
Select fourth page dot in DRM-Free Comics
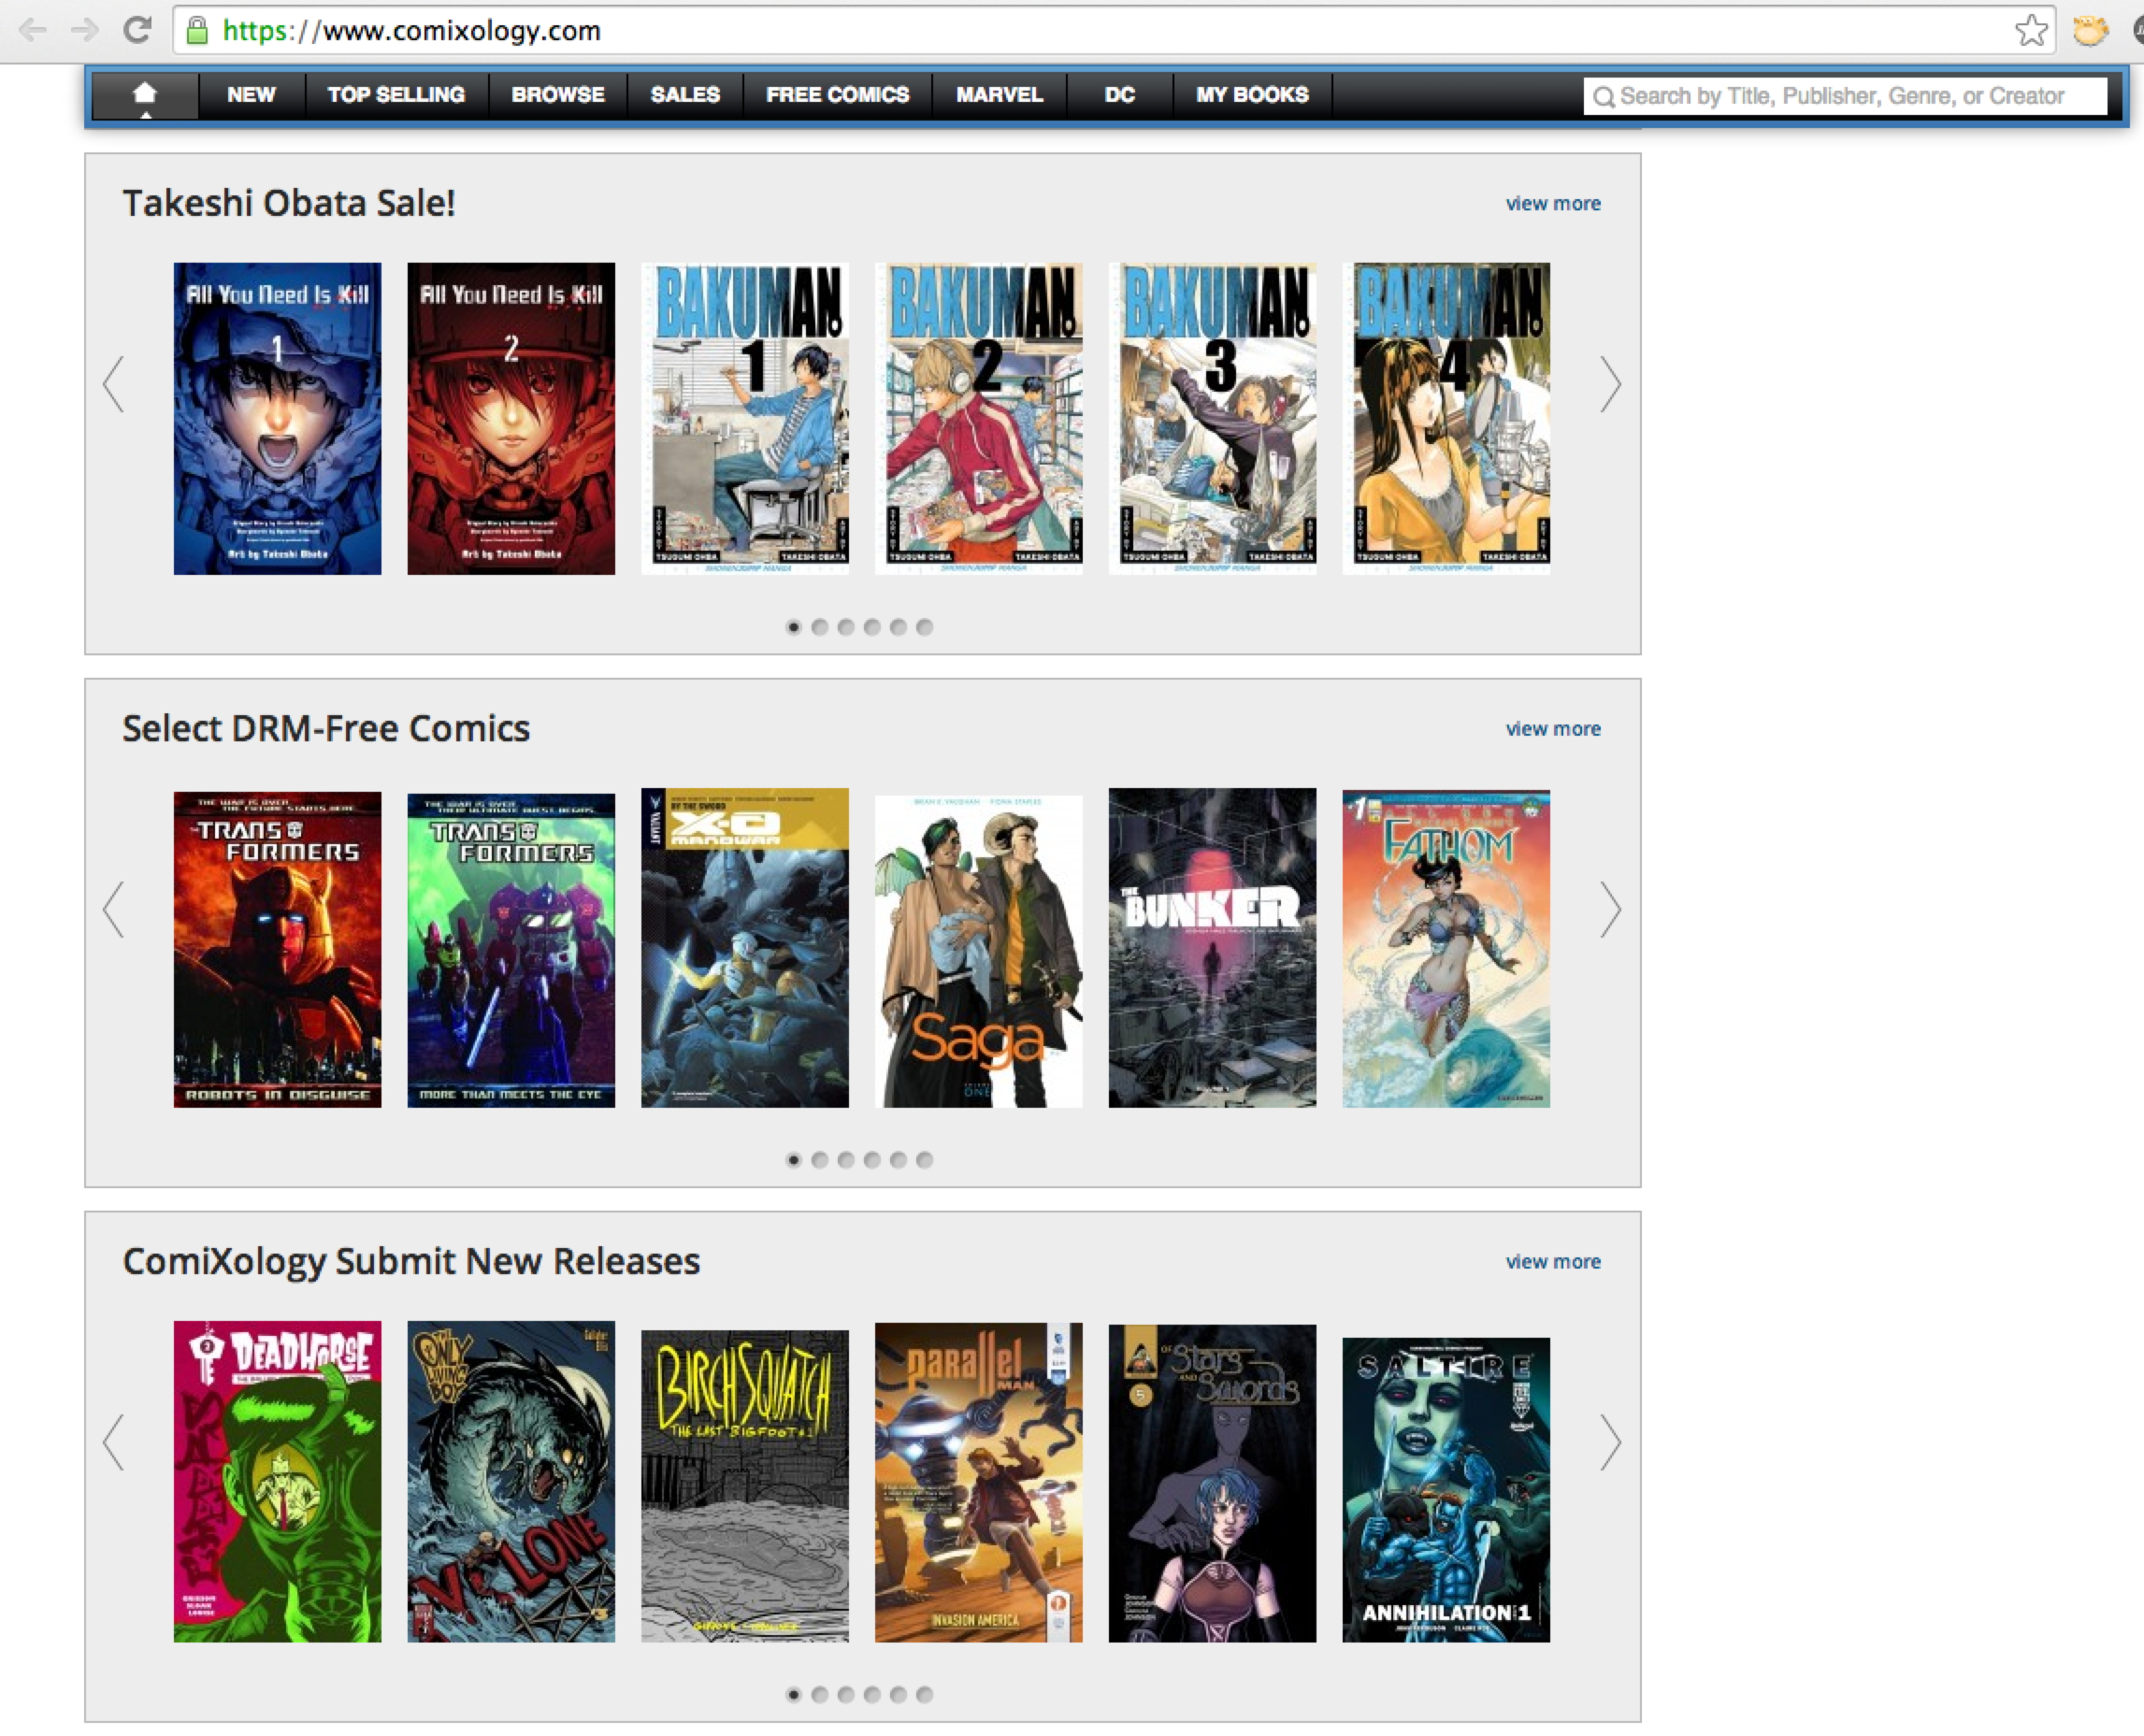tap(872, 1160)
